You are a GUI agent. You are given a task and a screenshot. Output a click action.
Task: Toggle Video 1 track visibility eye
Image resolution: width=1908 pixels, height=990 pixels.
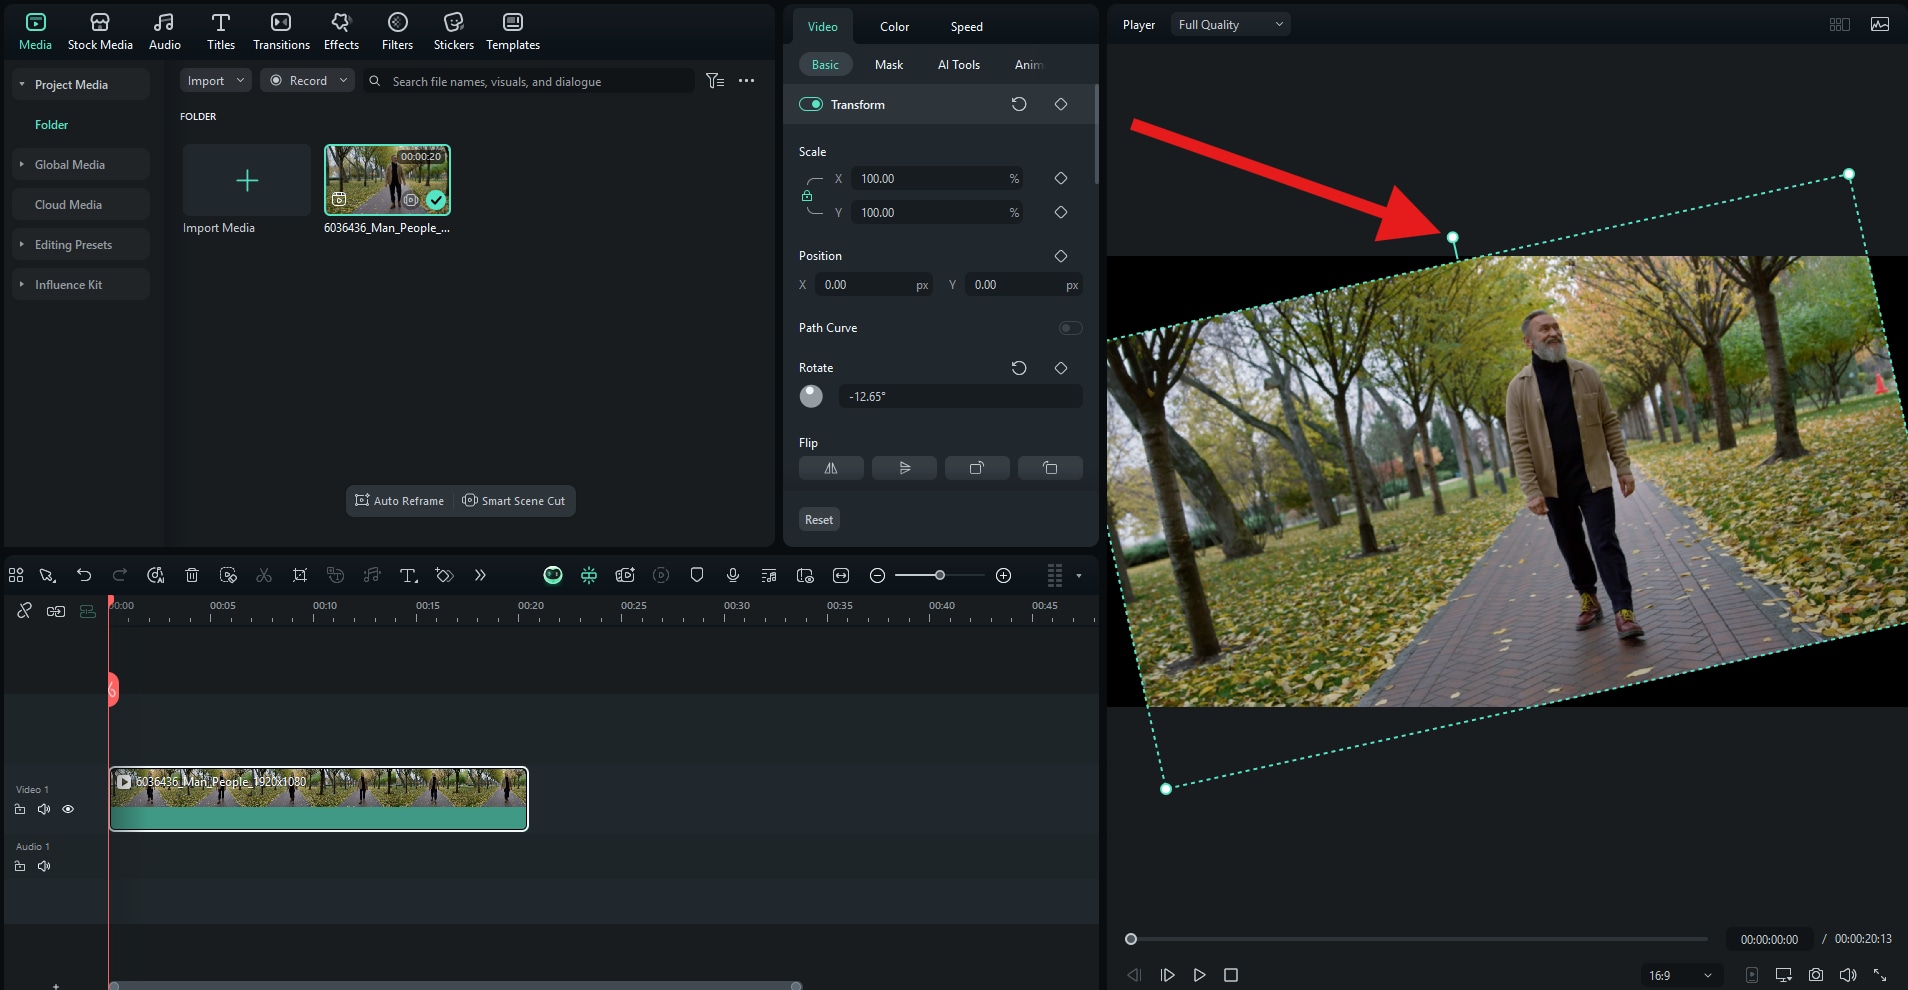[68, 809]
